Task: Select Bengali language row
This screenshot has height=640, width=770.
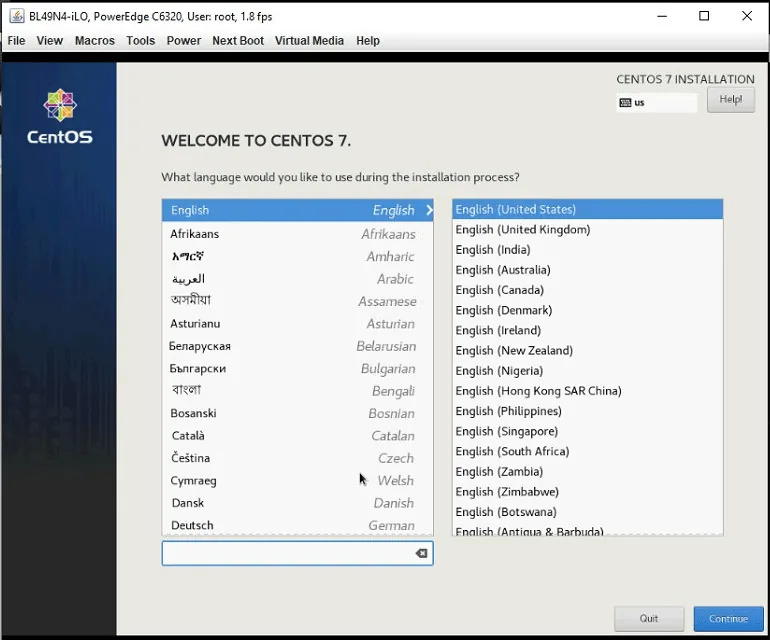Action: coord(298,391)
